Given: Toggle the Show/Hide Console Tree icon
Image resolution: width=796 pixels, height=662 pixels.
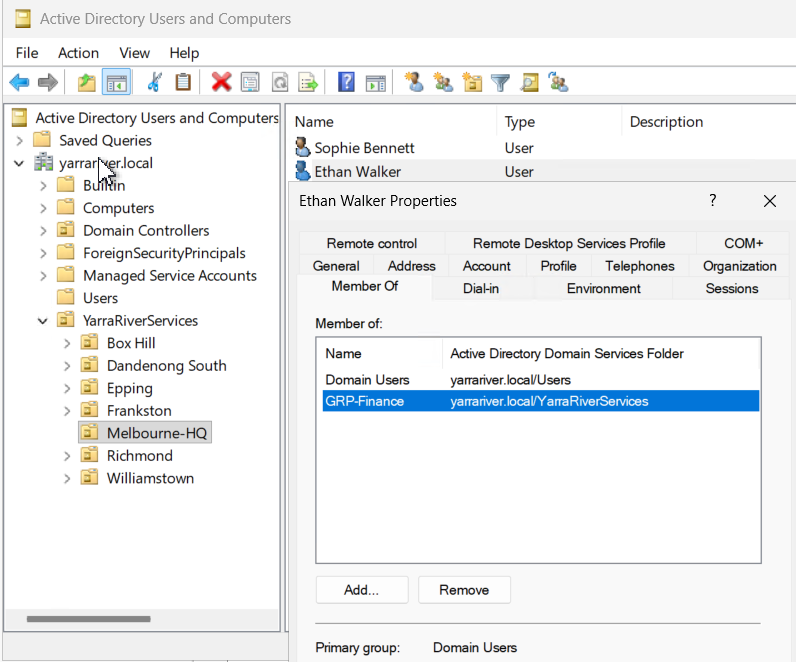Looking at the screenshot, I should pos(117,82).
